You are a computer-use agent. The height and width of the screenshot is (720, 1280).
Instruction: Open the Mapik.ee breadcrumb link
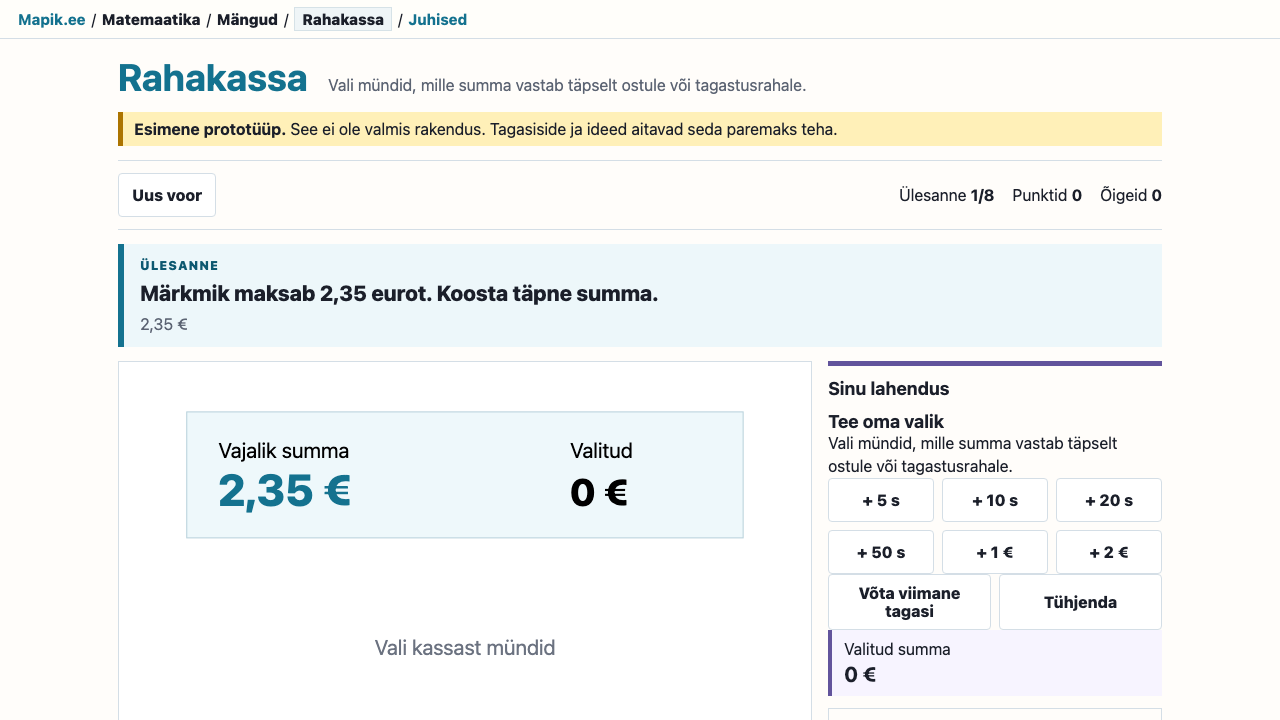[x=52, y=20]
